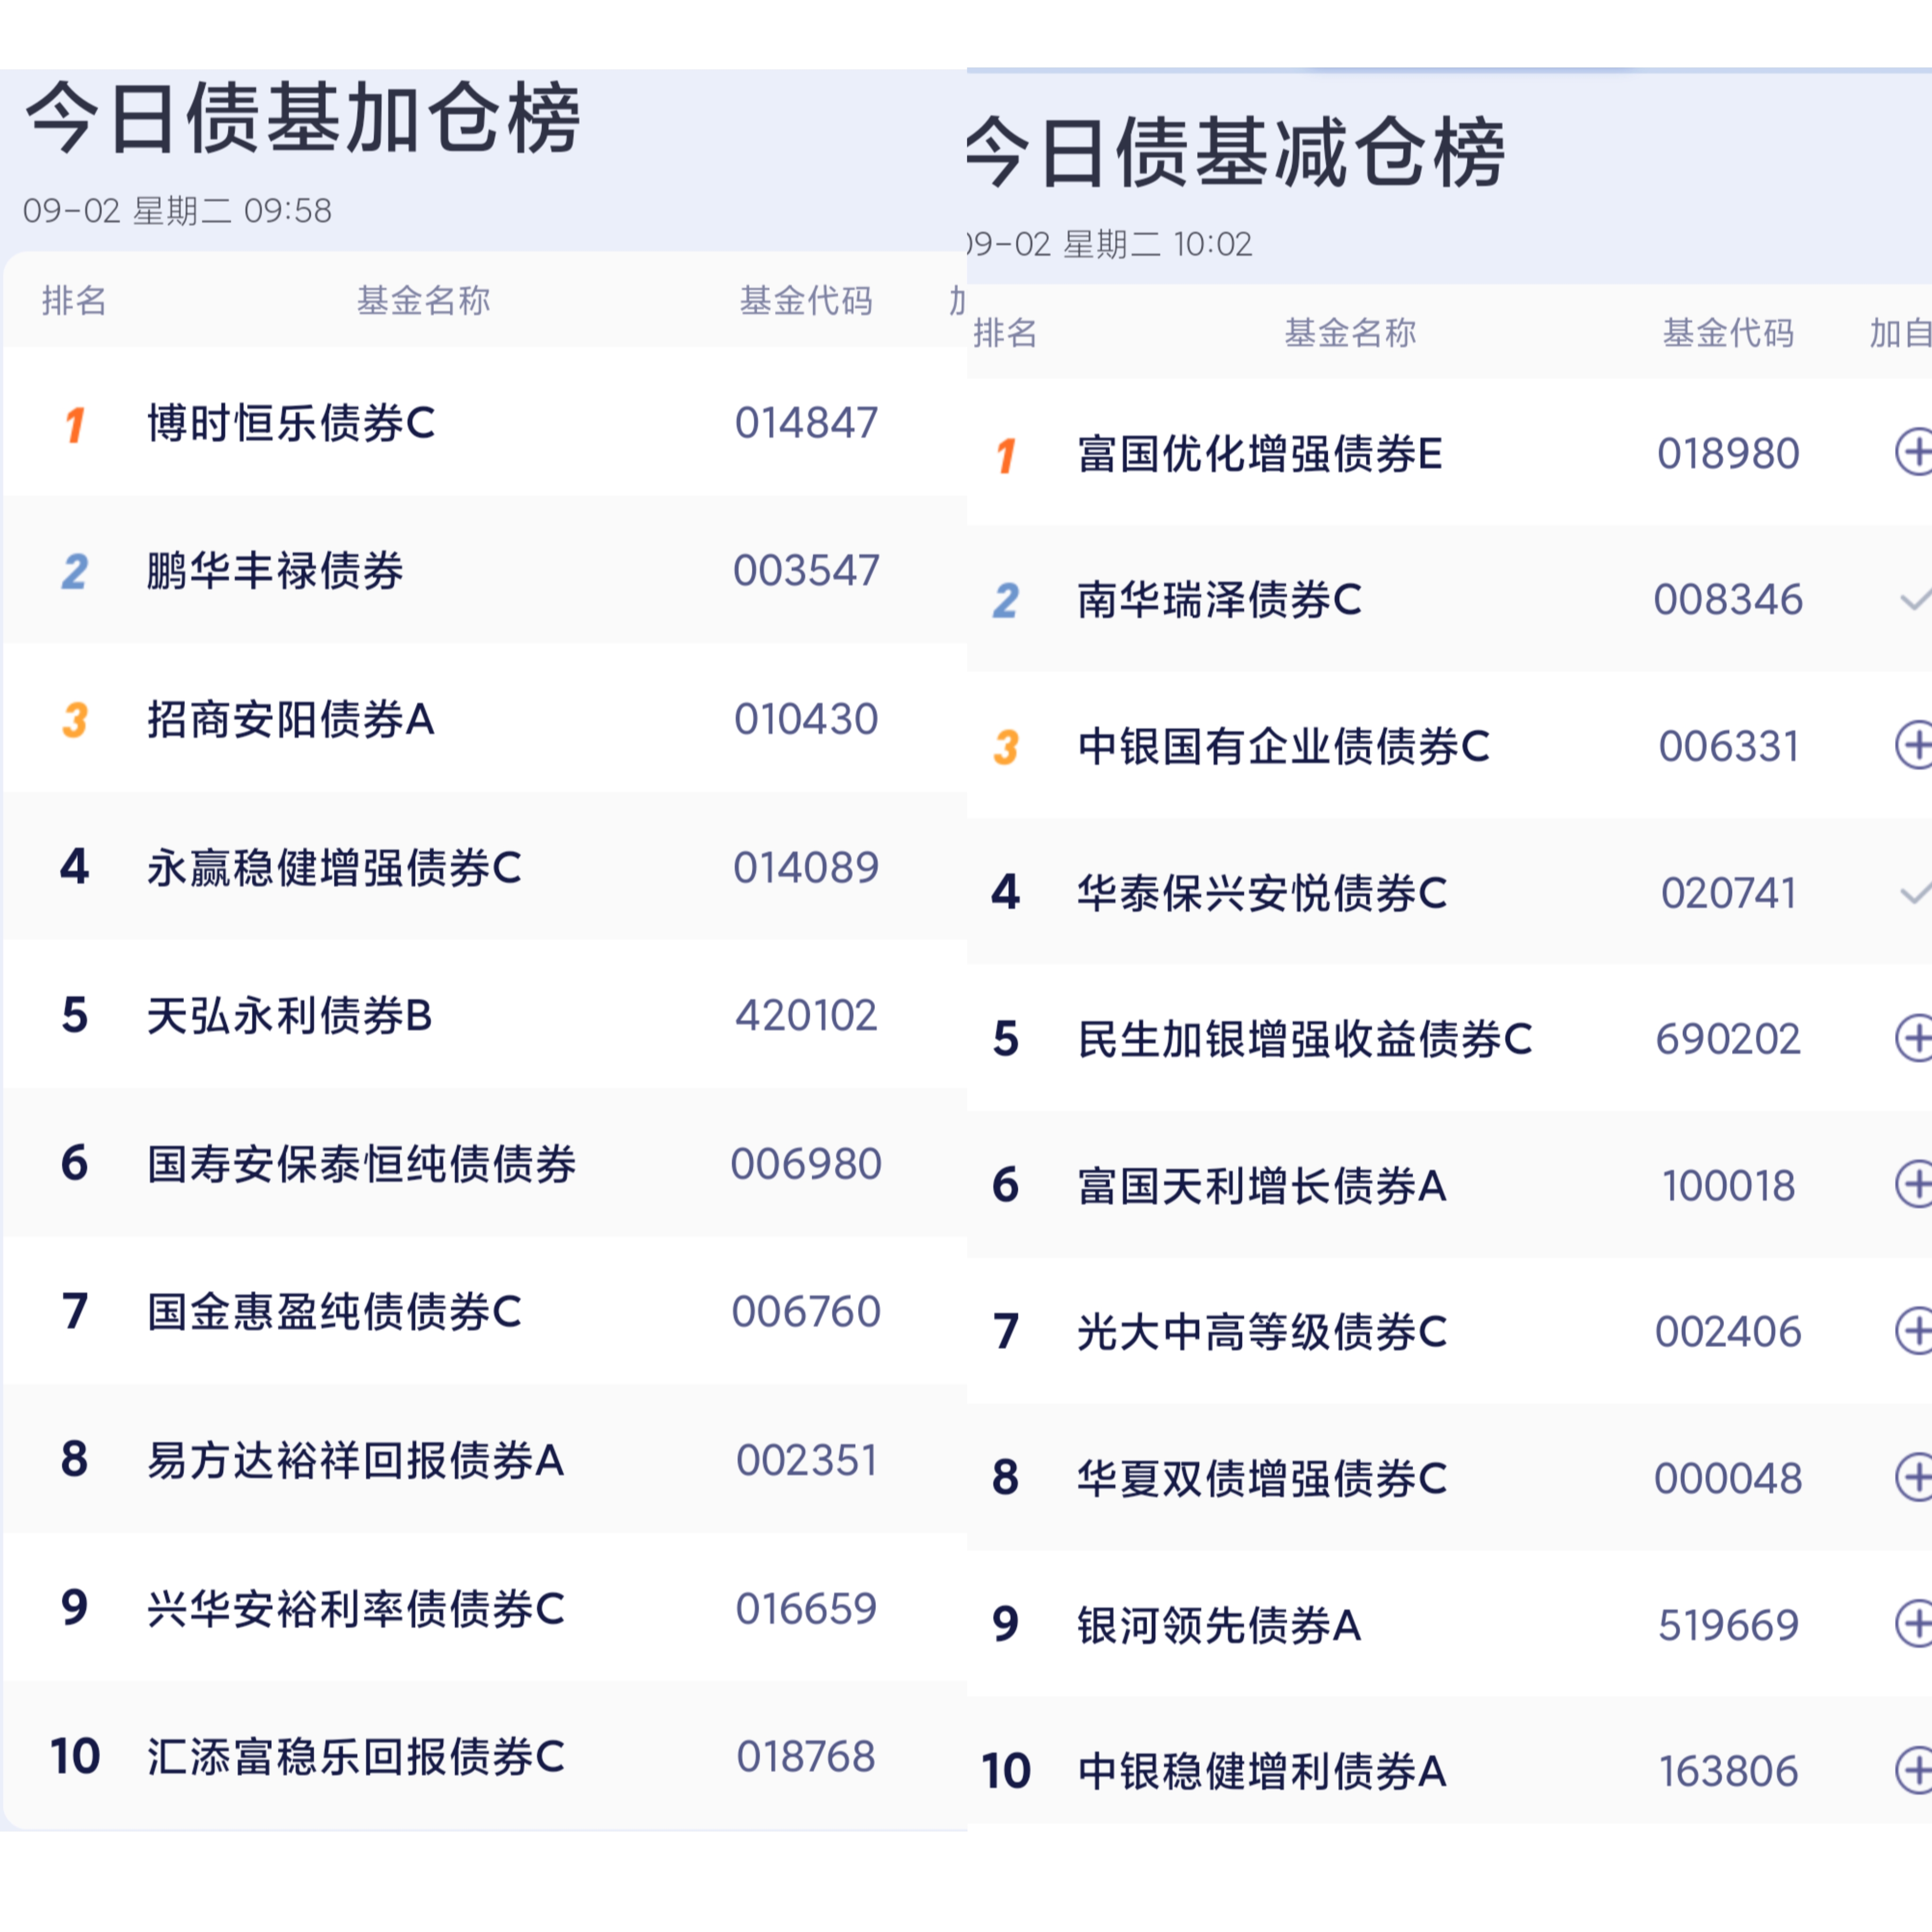Select fund code 006331
Image resolution: width=1932 pixels, height=1932 pixels.
[1728, 746]
